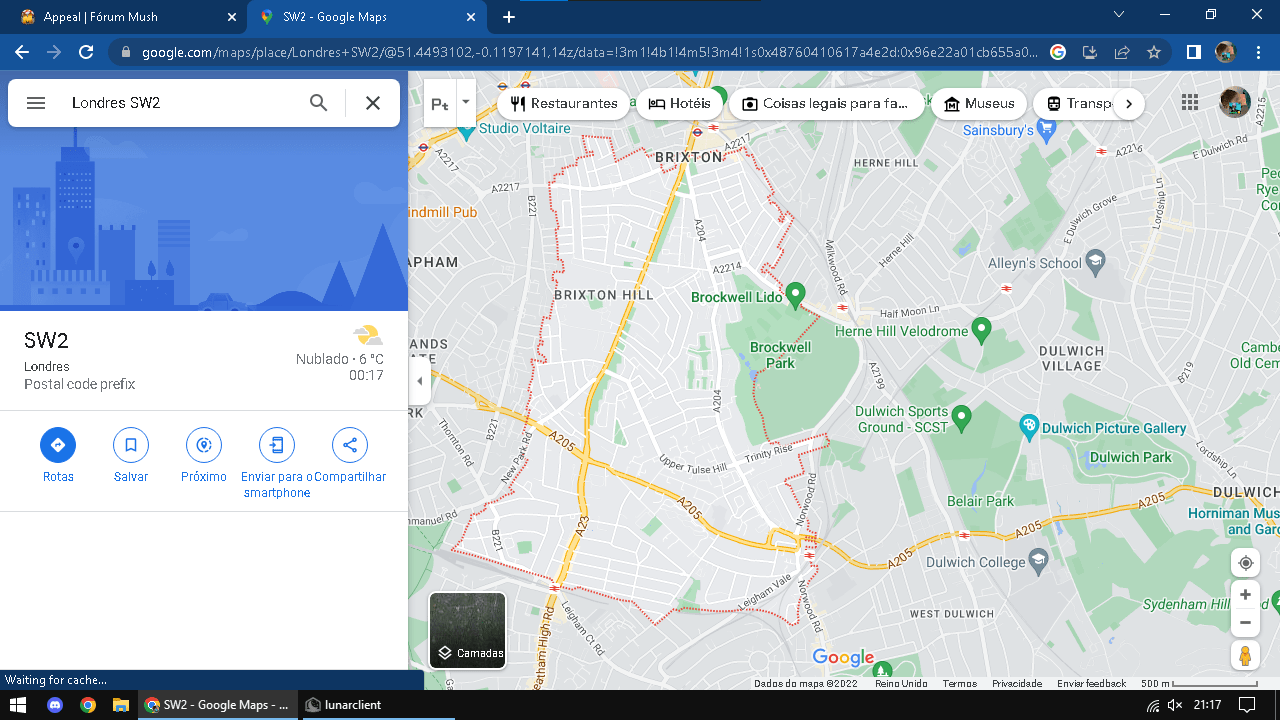Click the Dulwich Sports Ground marker
1280x720 pixels.
[961, 416]
